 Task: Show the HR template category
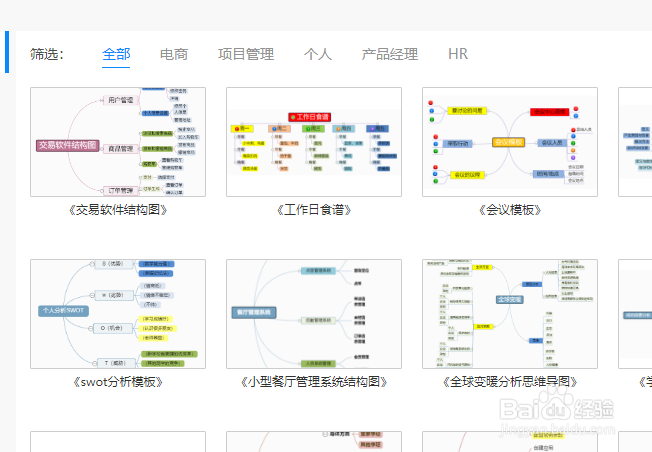click(458, 54)
